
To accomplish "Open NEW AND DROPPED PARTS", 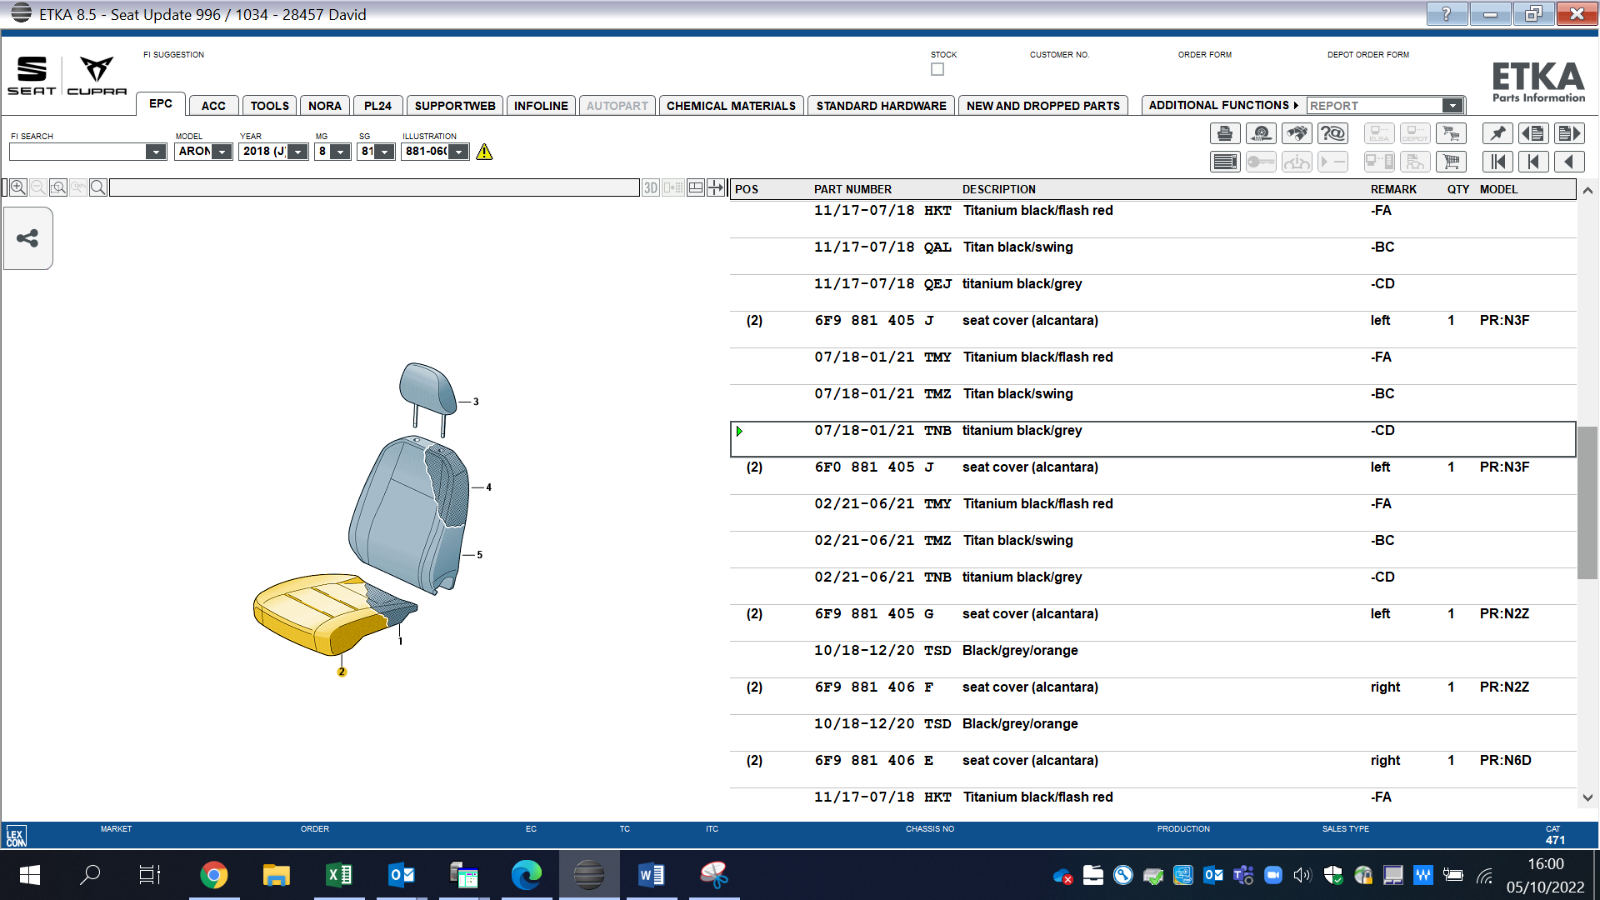I will [x=1043, y=106].
